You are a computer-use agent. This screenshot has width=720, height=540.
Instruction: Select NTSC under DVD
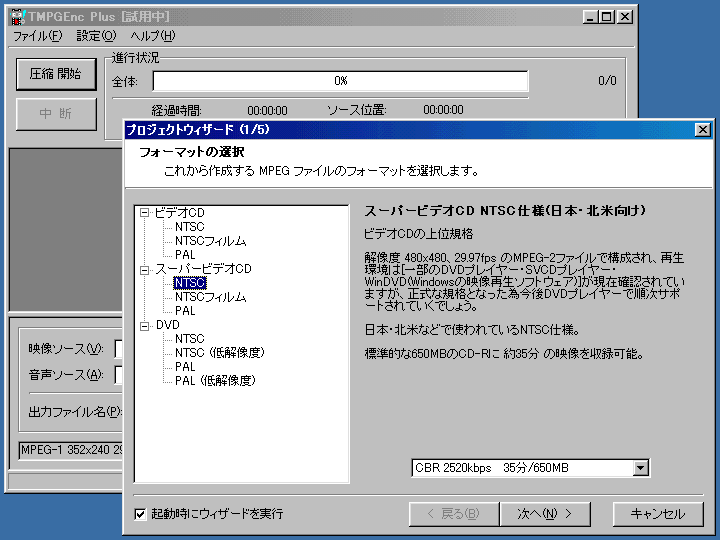click(x=190, y=339)
